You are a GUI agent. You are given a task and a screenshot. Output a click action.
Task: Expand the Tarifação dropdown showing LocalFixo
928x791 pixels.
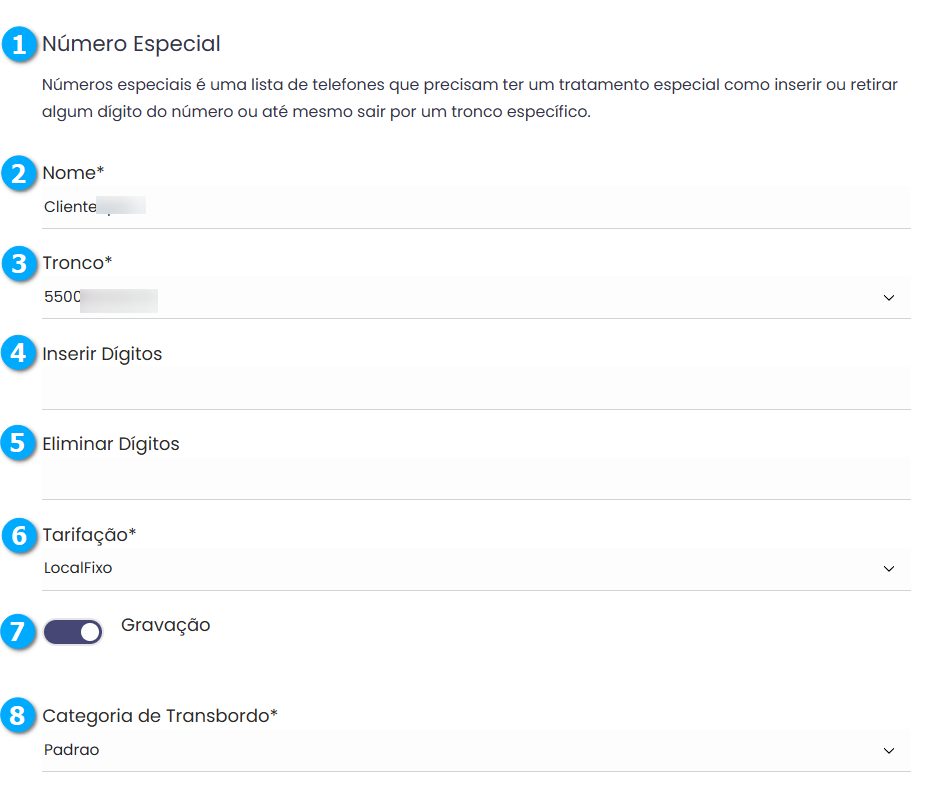pyautogui.click(x=475, y=569)
